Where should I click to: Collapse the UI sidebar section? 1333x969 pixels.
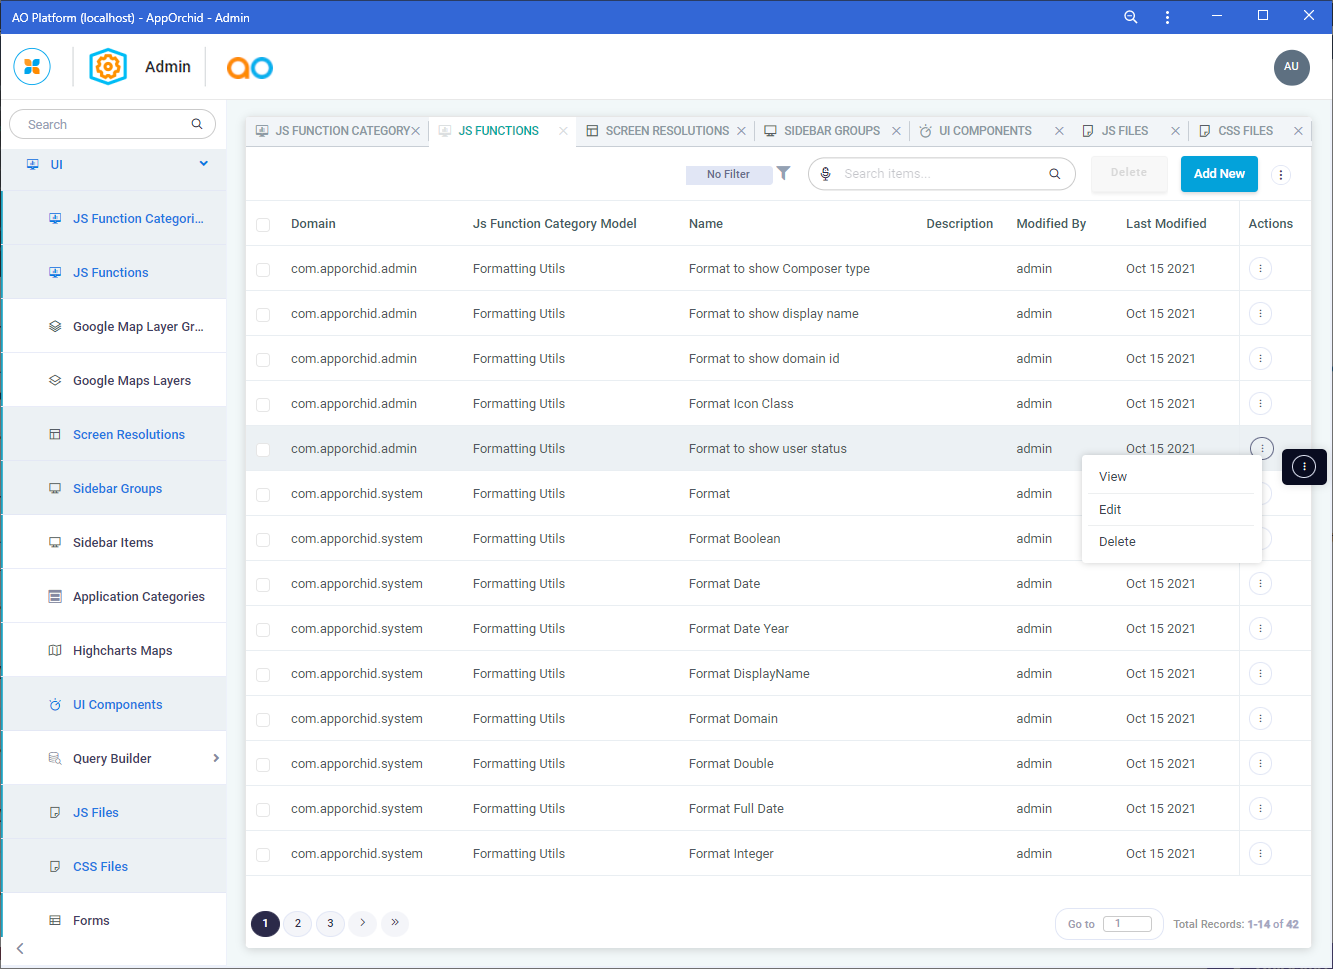pos(204,164)
